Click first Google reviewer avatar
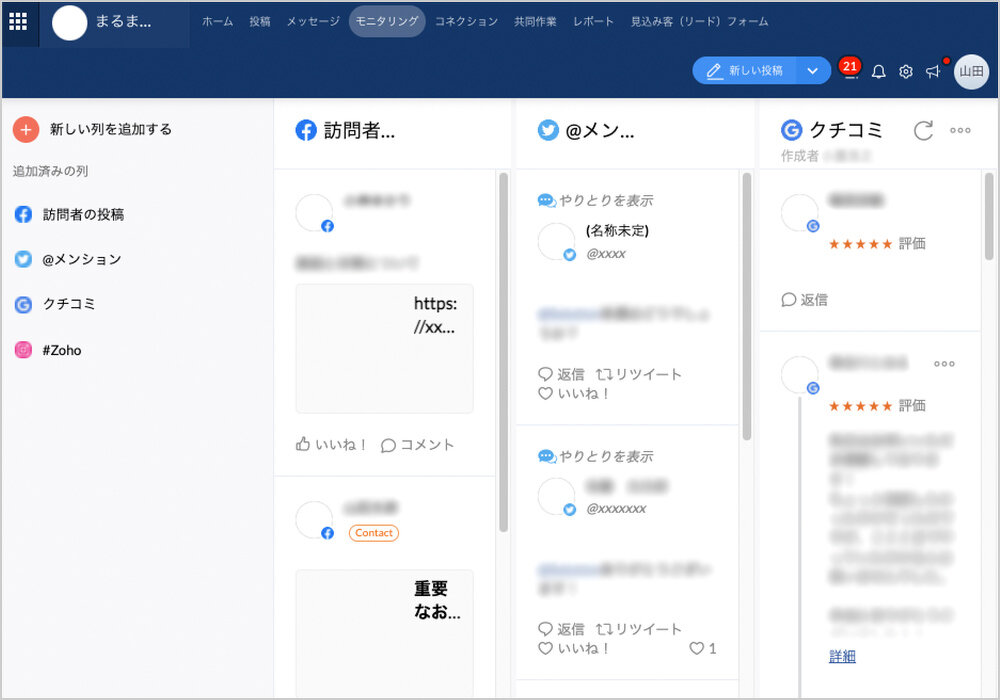The image size is (1000, 700). tap(799, 212)
